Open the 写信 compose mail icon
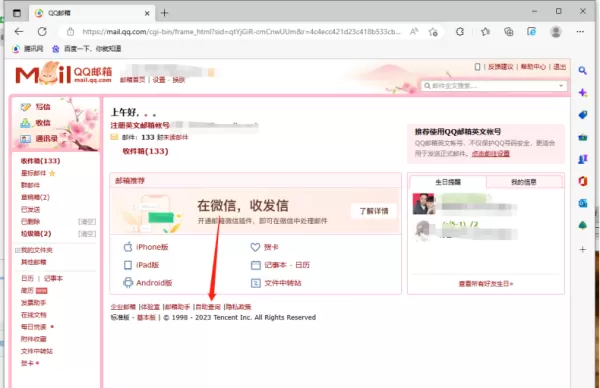The height and width of the screenshot is (388, 600). click(26, 107)
